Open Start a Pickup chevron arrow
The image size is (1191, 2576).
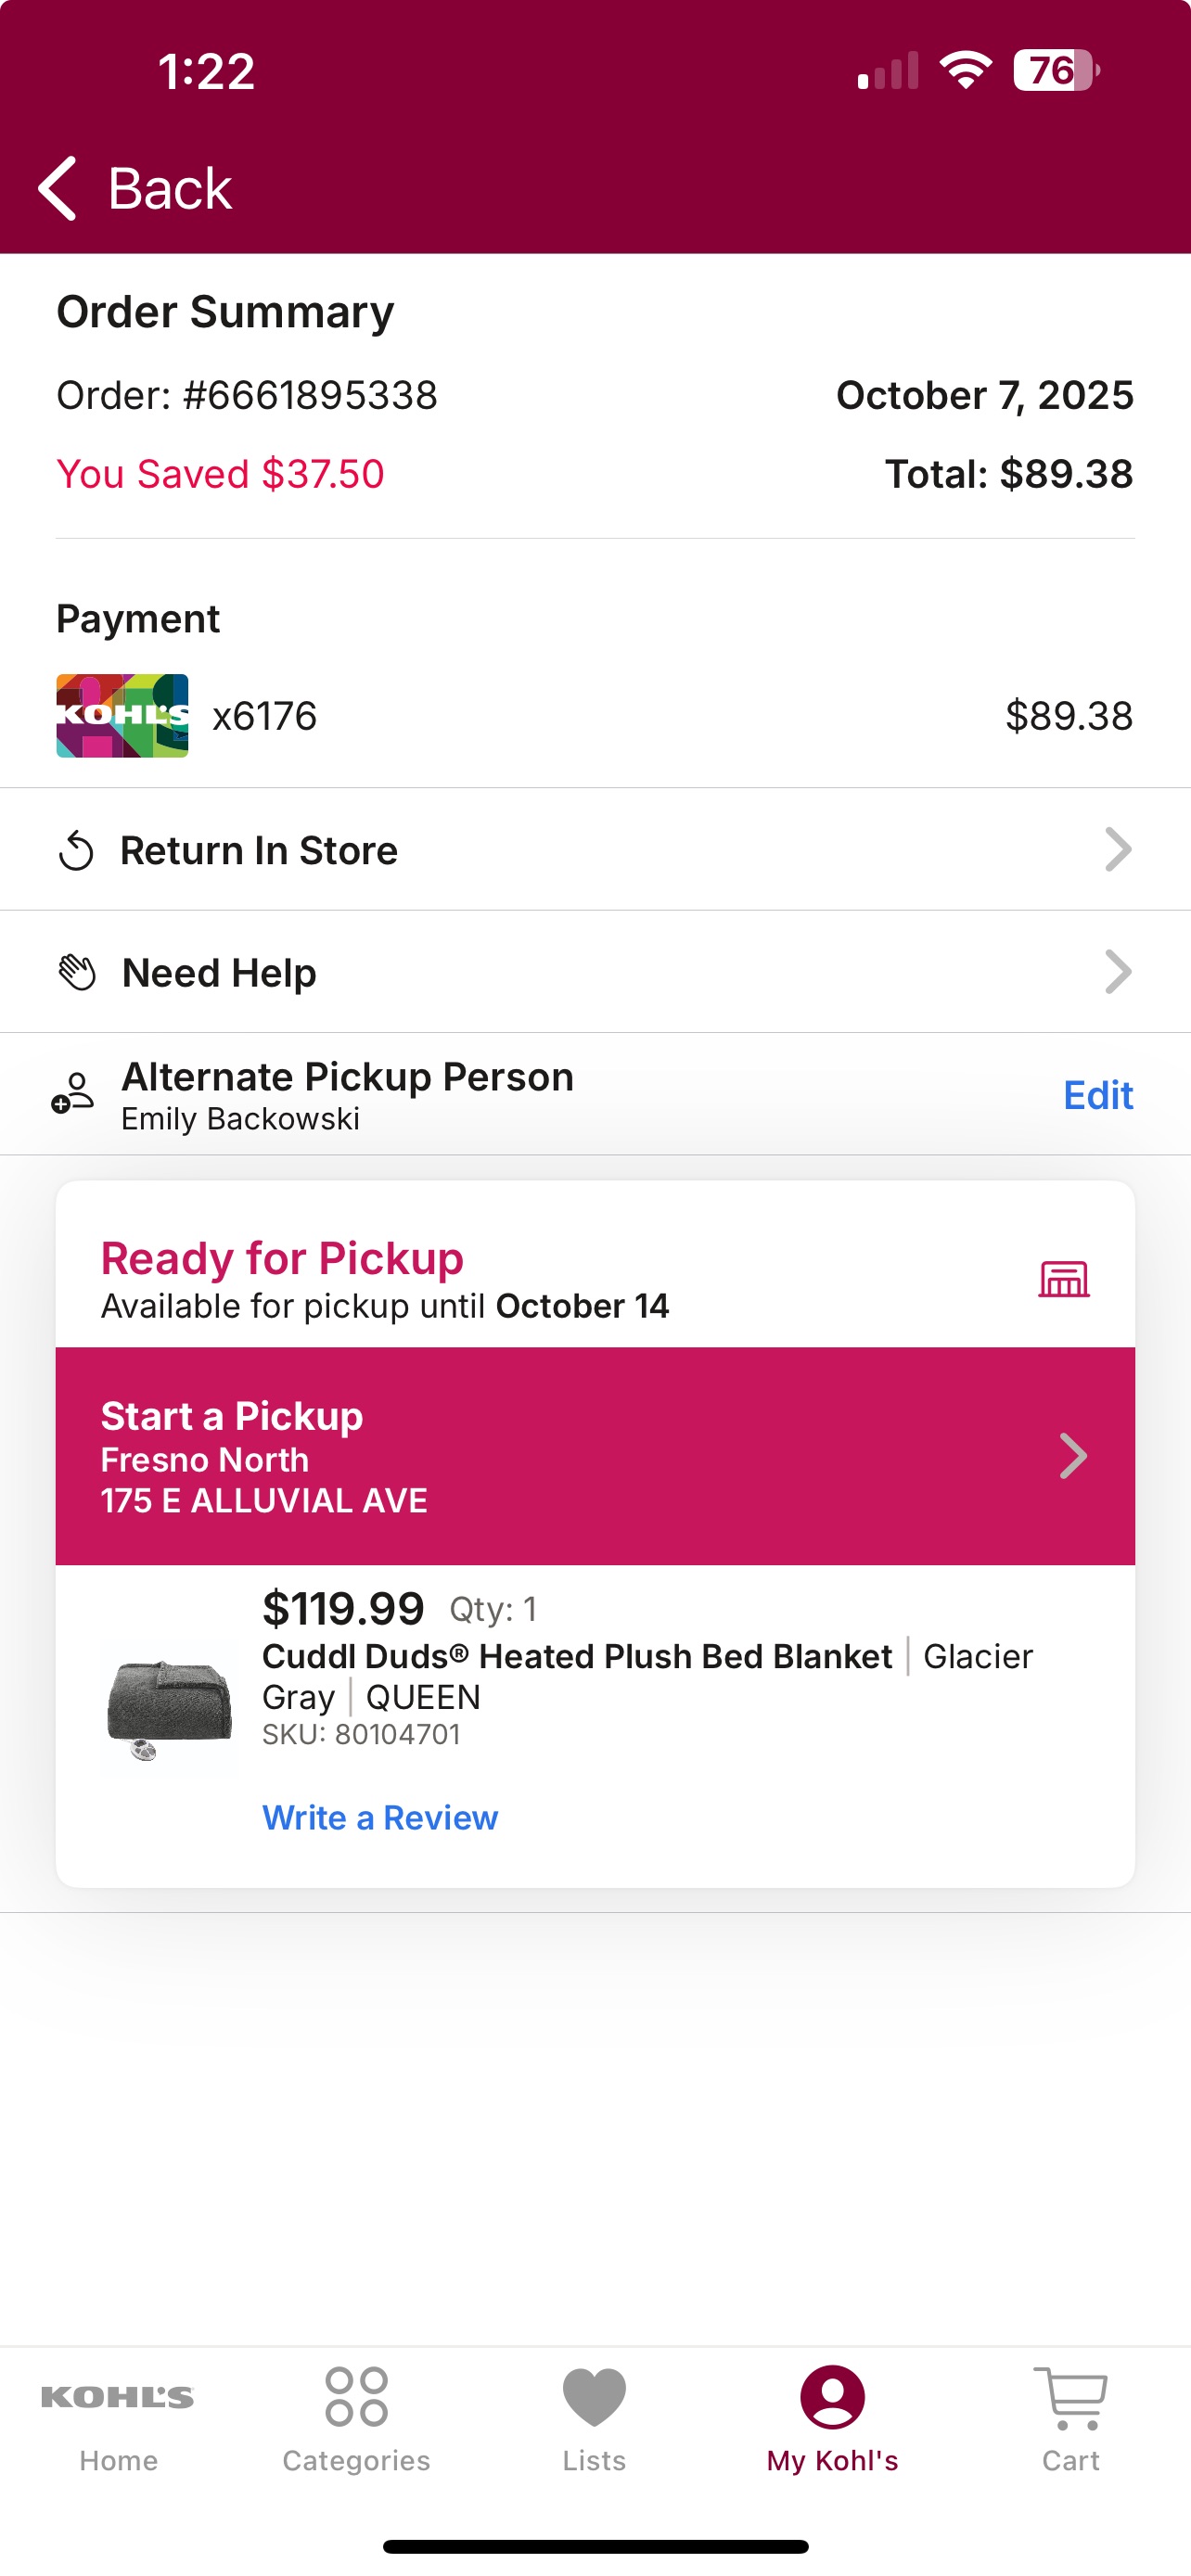[x=1073, y=1456]
